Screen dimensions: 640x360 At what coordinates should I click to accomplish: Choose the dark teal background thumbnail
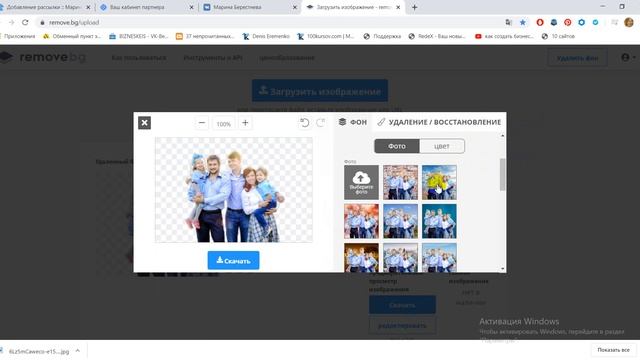pos(439,221)
